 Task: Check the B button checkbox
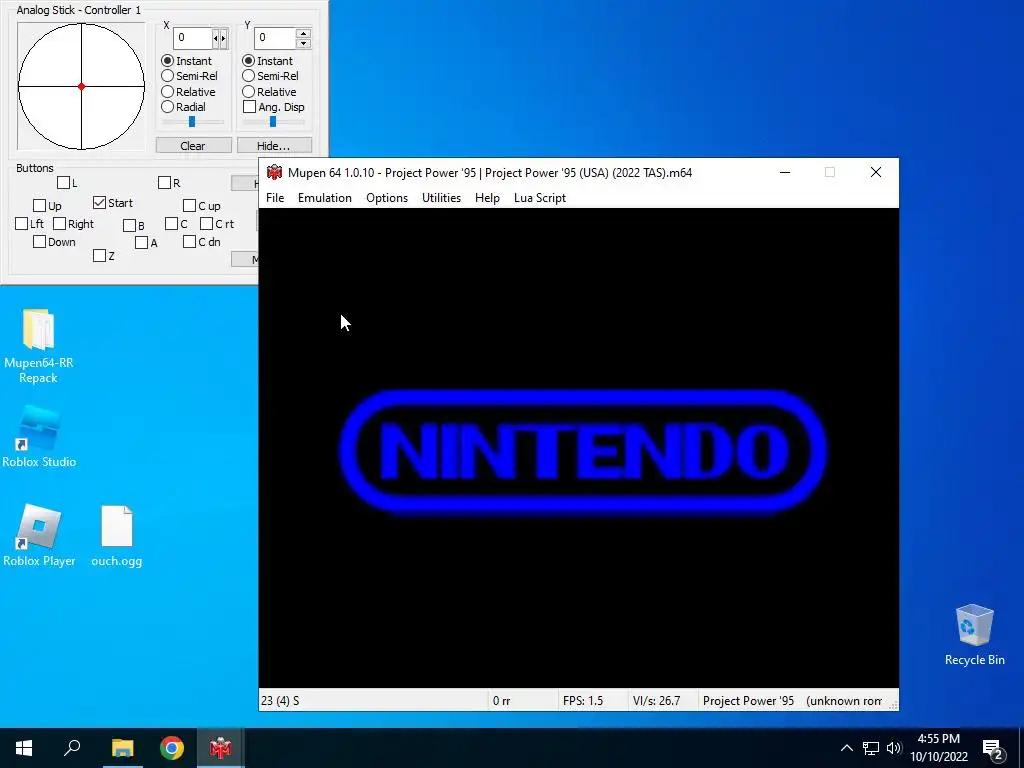[129, 226]
